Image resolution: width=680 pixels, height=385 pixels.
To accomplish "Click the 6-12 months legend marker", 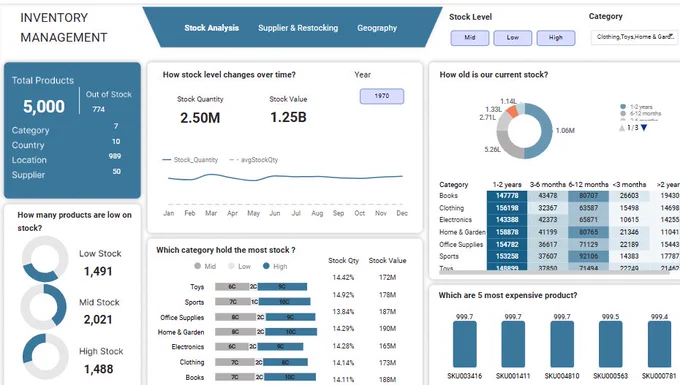I will pyautogui.click(x=623, y=114).
